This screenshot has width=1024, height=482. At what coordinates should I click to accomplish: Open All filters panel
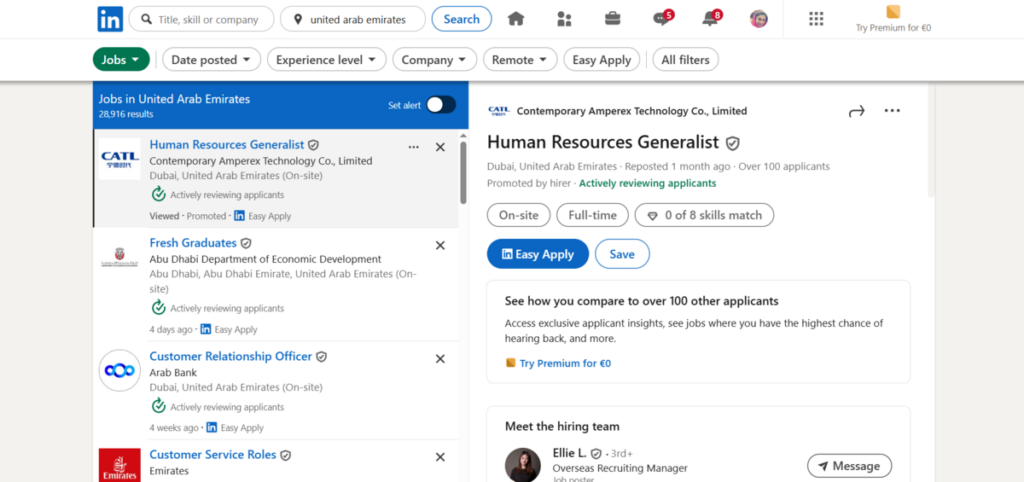pyautogui.click(x=685, y=60)
